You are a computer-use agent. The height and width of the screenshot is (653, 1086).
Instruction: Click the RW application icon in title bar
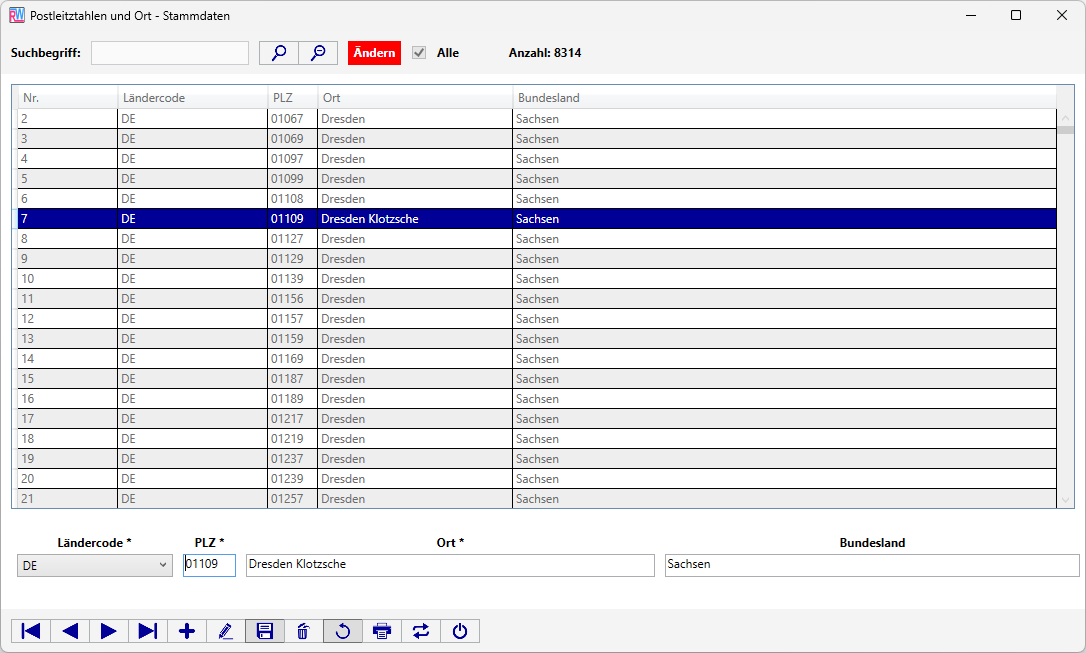pos(17,15)
